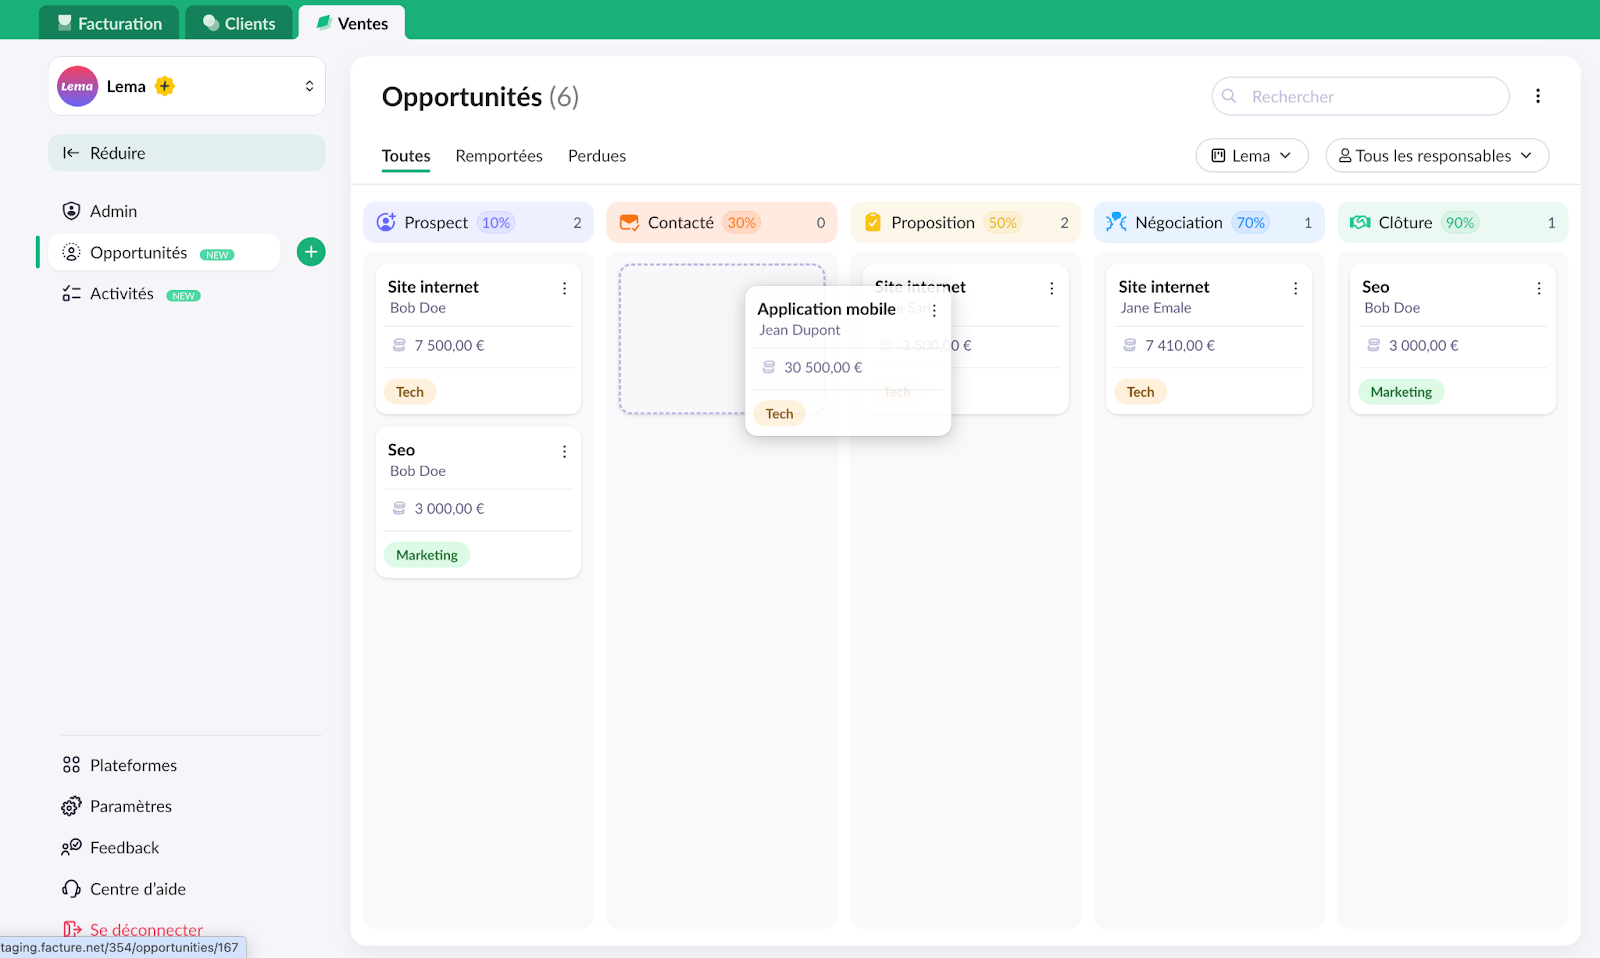Click the 7 500,00 € amount
Image resolution: width=1600 pixels, height=958 pixels.
(449, 345)
